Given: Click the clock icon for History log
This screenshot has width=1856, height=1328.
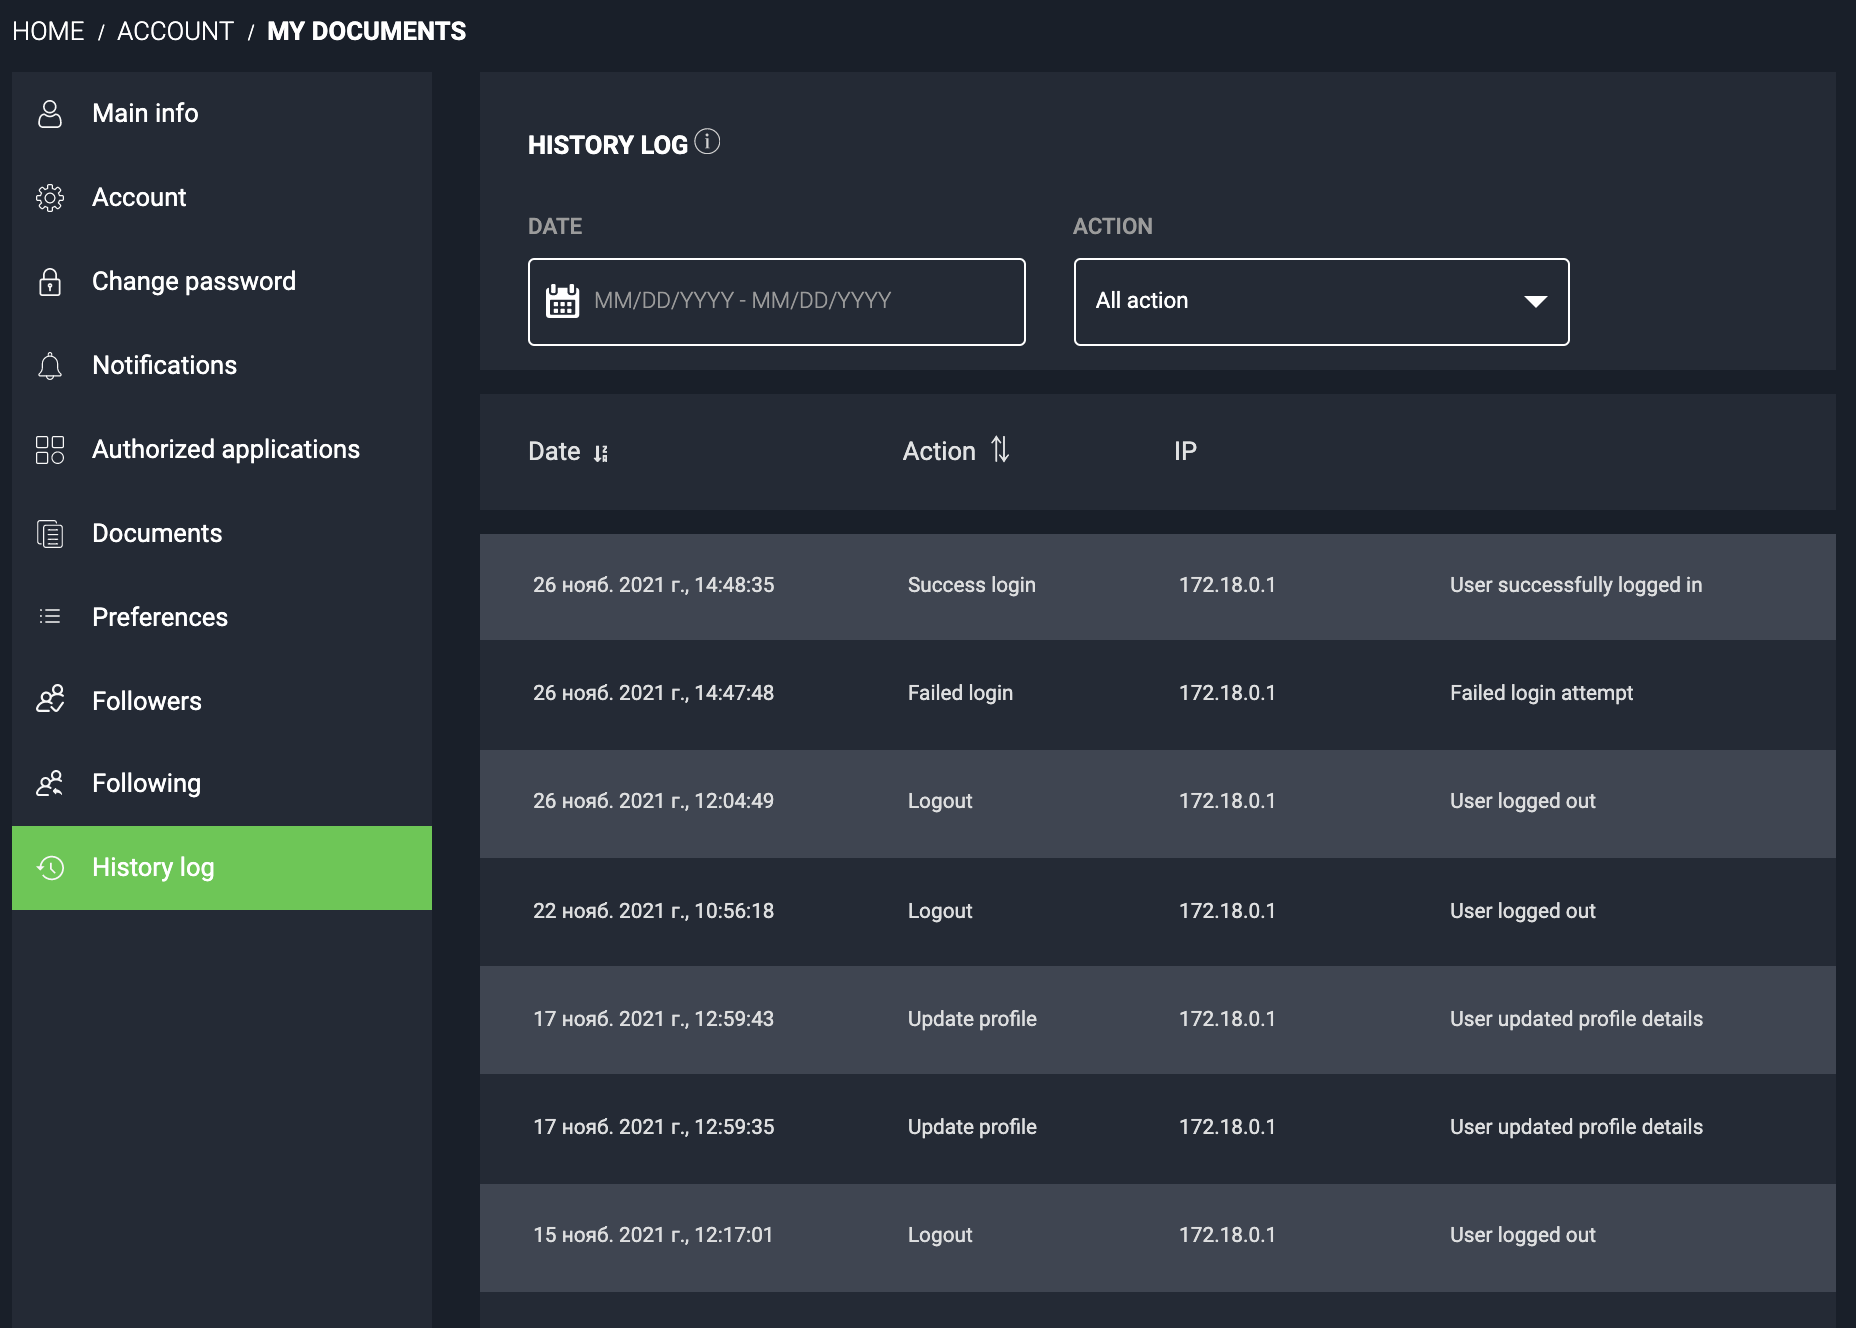Looking at the screenshot, I should [50, 868].
